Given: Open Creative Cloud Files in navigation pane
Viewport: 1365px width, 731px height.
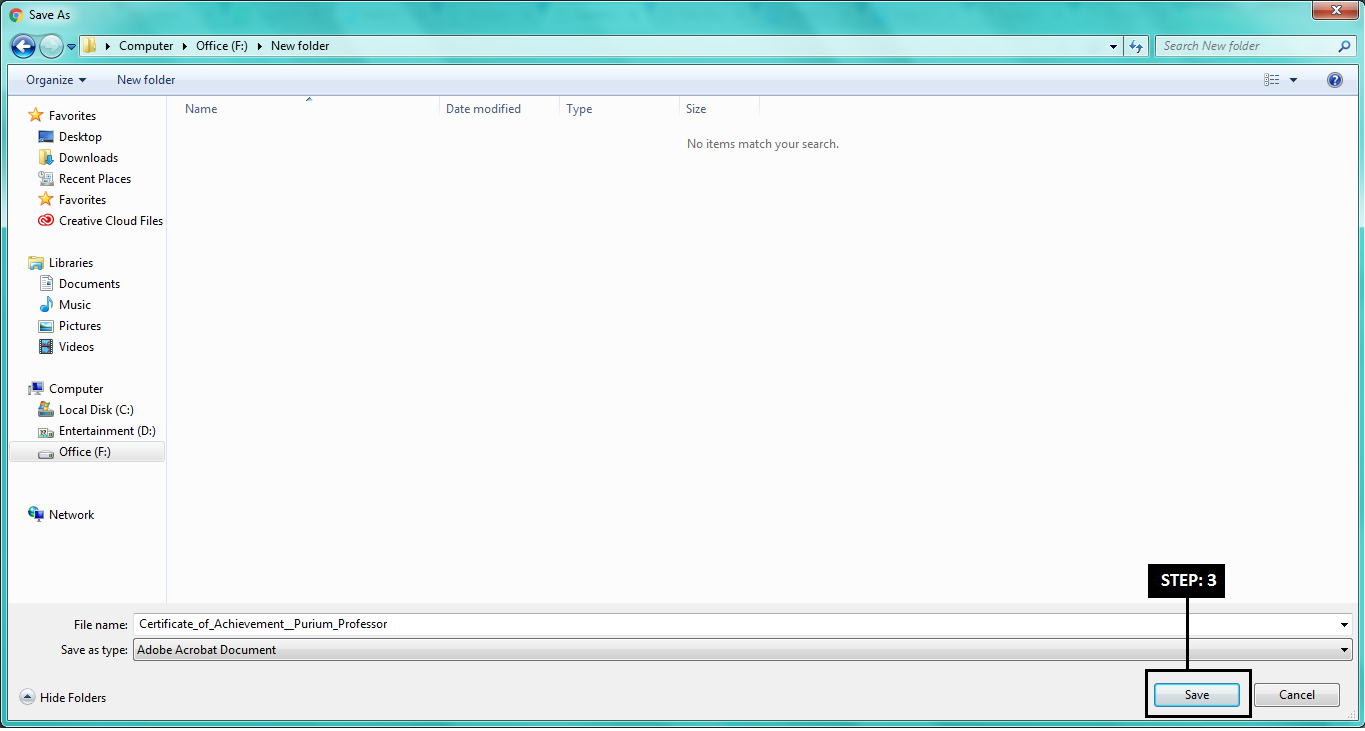Looking at the screenshot, I should pos(111,221).
